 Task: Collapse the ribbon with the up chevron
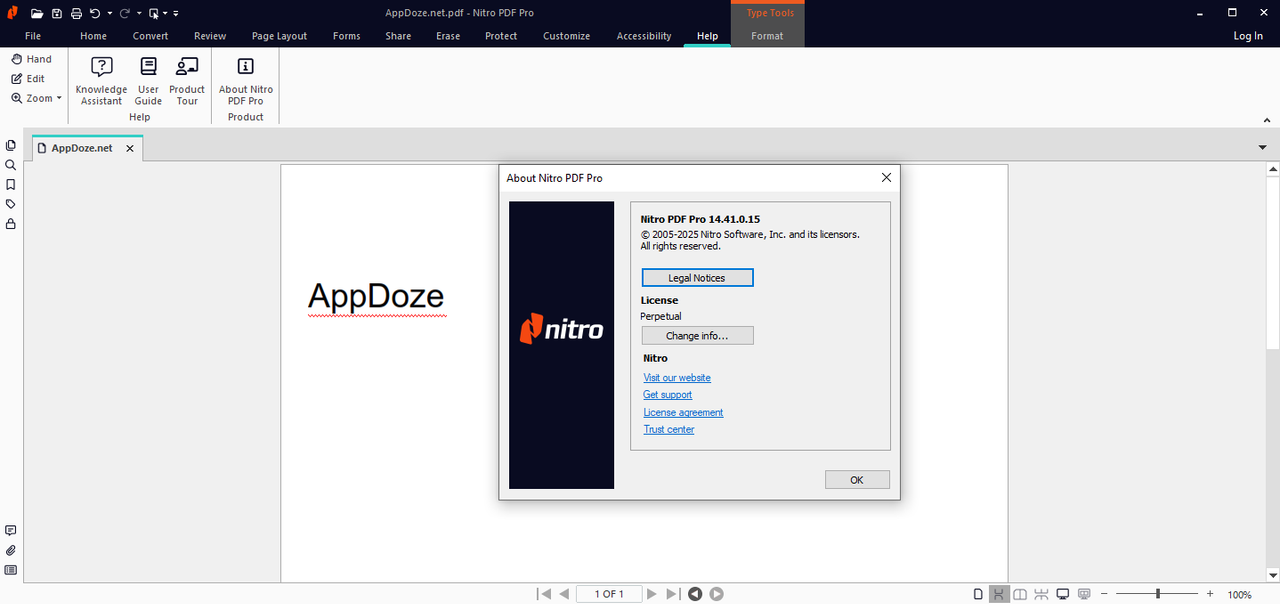[1267, 120]
